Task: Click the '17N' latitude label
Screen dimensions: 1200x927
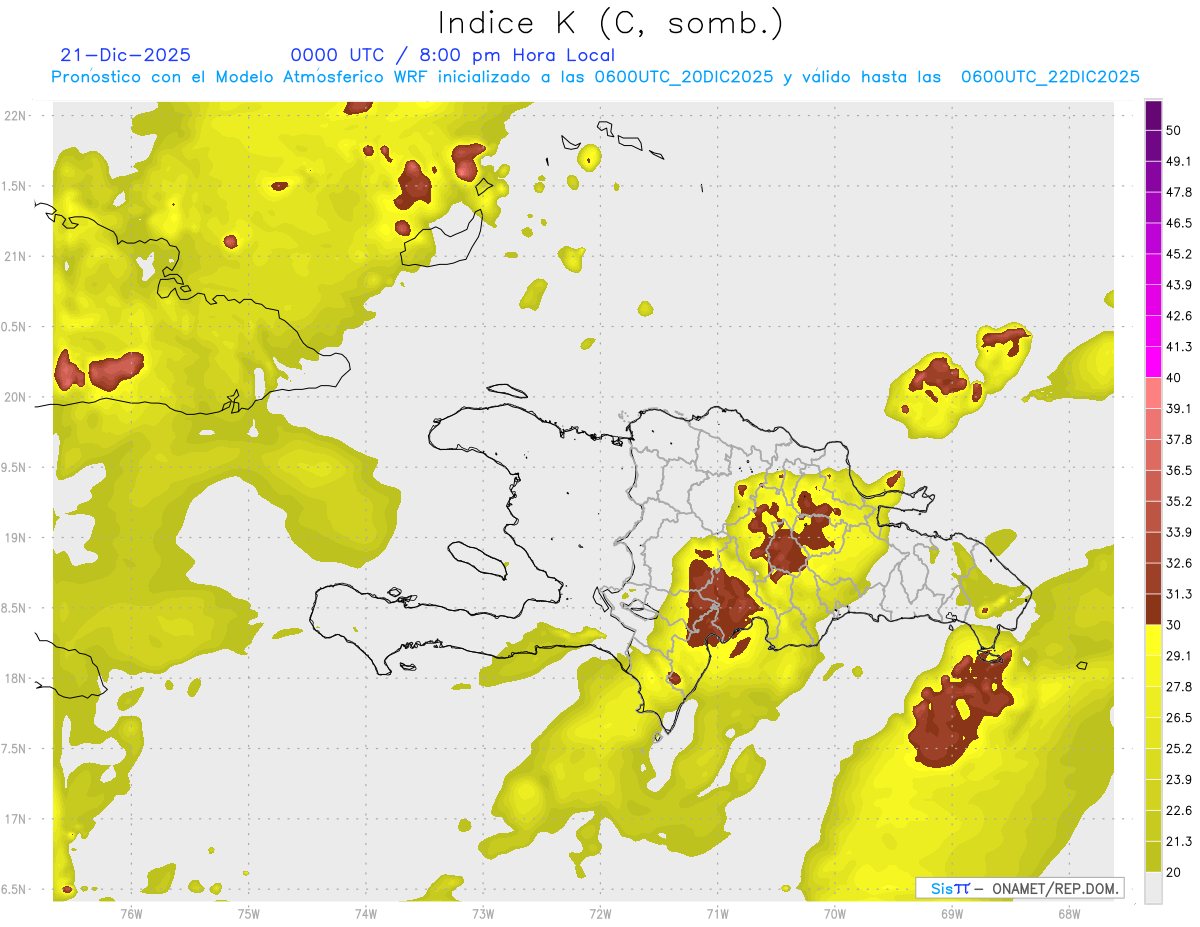Action: 15,819
